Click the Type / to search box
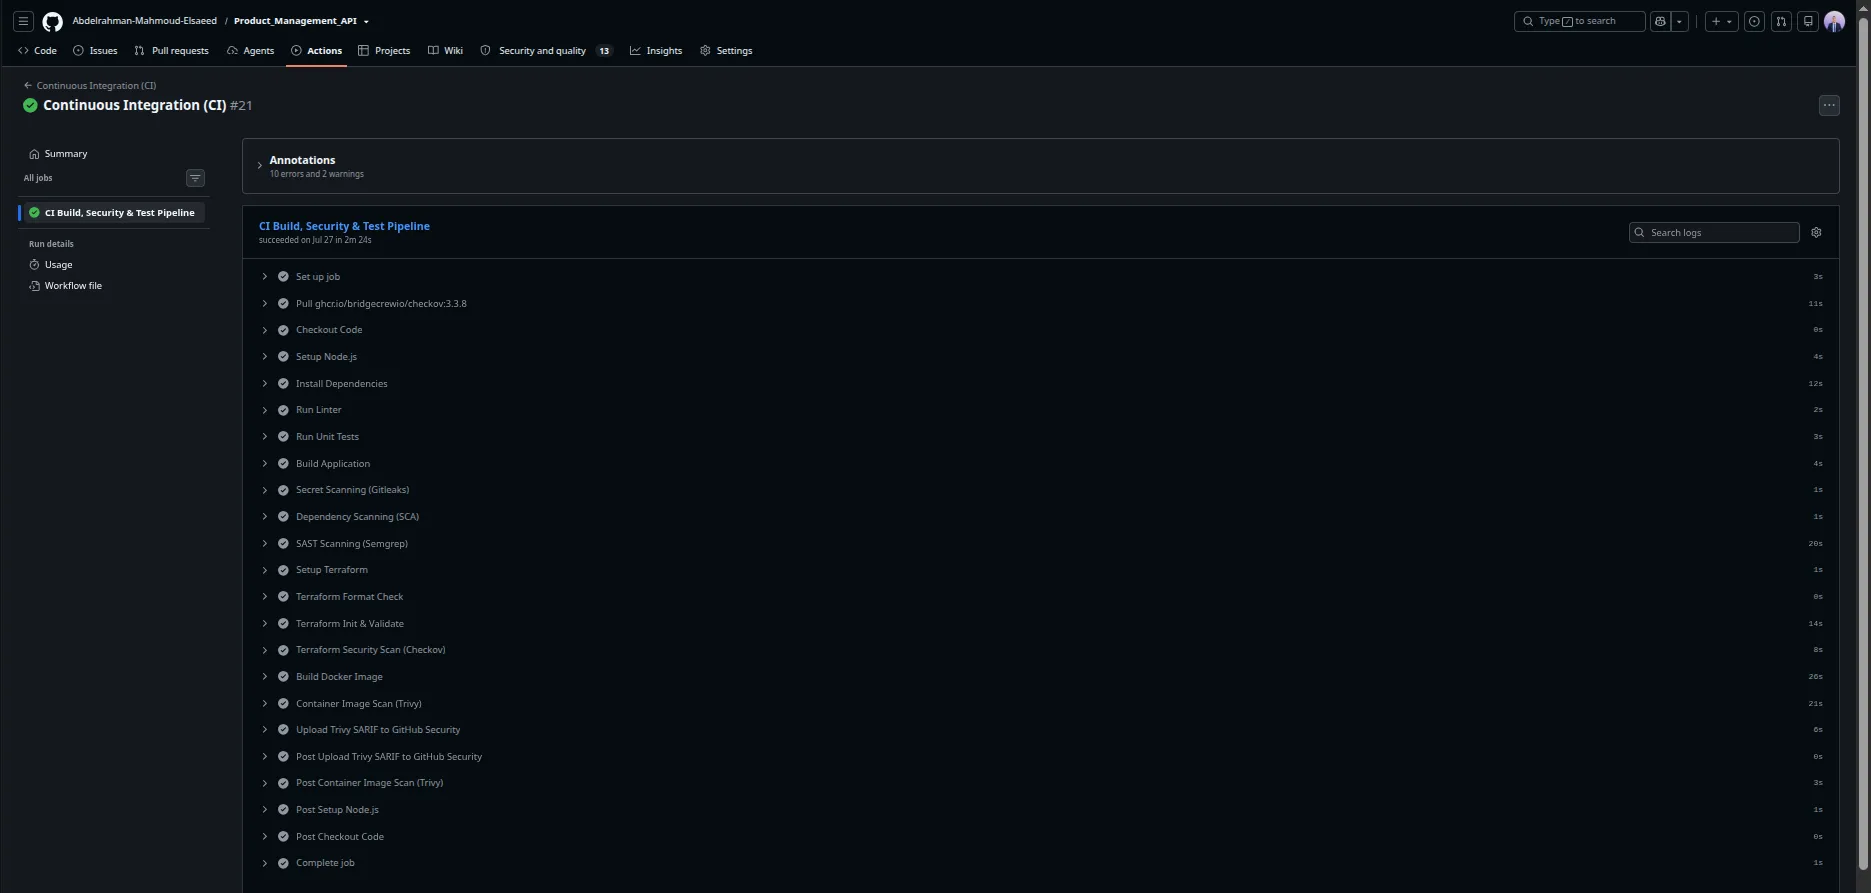This screenshot has width=1871, height=893. [x=1579, y=21]
